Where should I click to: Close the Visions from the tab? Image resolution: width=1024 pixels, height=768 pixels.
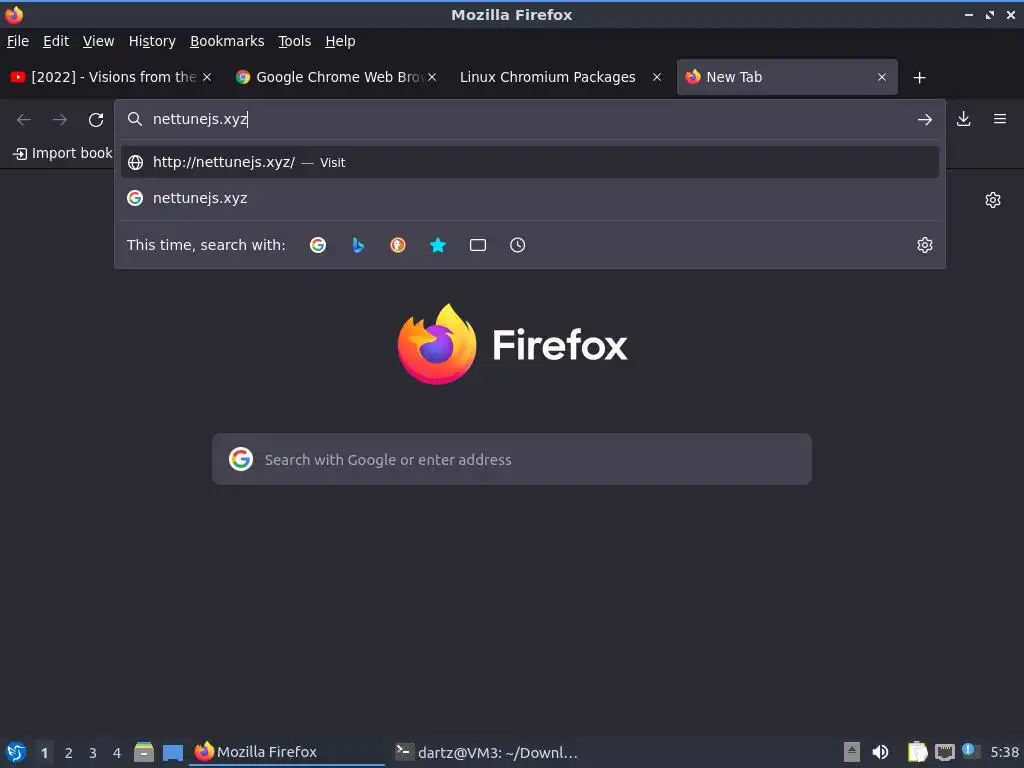point(207,77)
